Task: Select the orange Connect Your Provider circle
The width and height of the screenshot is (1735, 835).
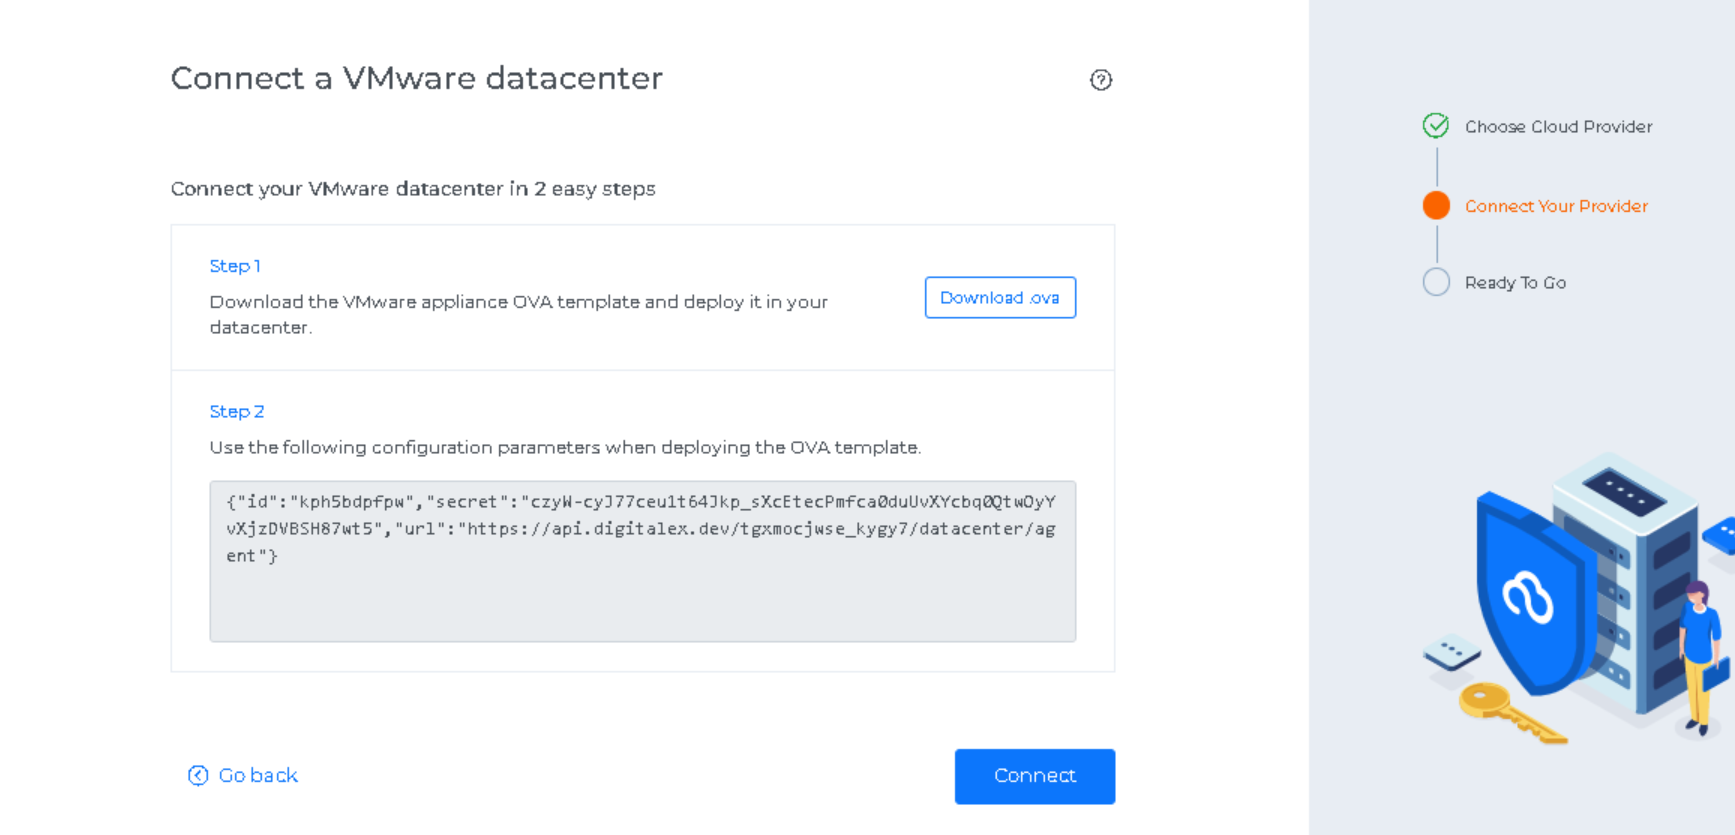Action: click(x=1436, y=205)
